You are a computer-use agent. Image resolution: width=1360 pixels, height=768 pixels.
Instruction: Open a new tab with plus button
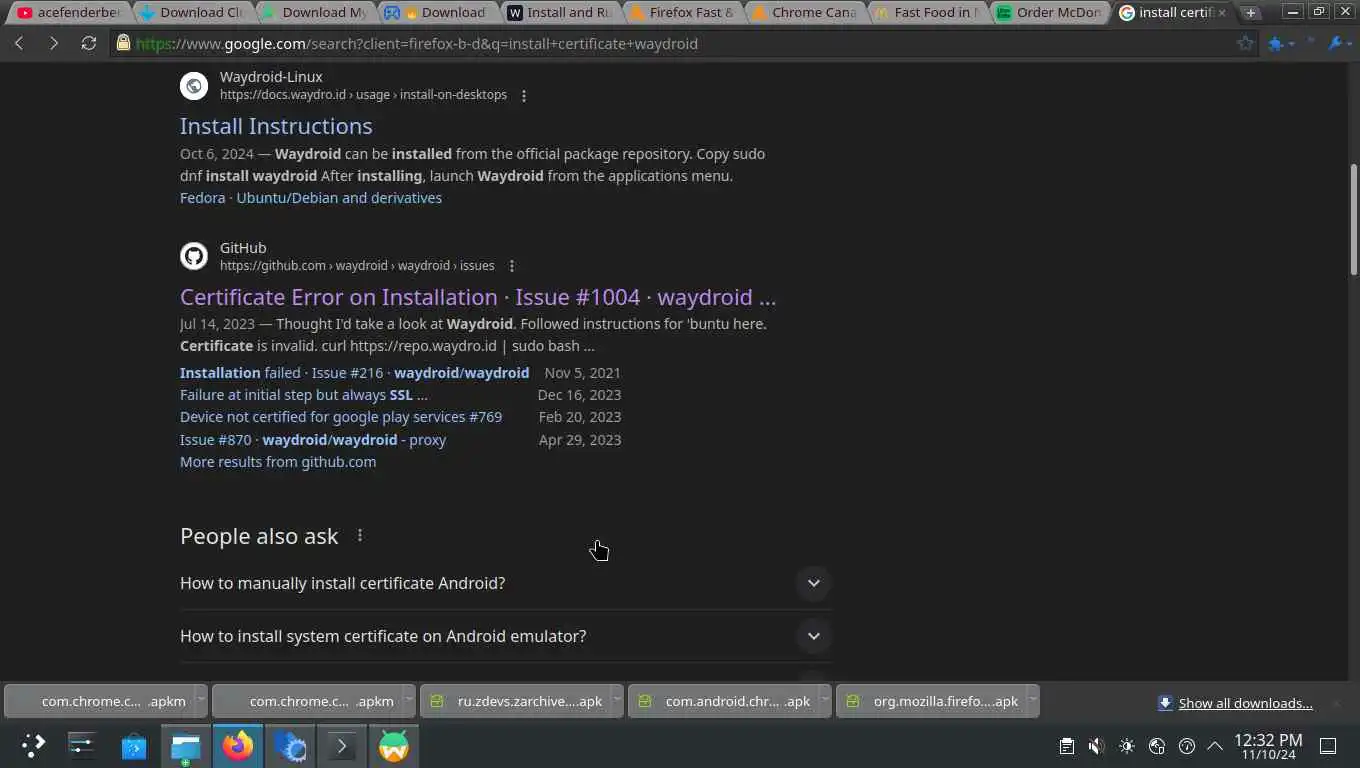click(x=1250, y=13)
